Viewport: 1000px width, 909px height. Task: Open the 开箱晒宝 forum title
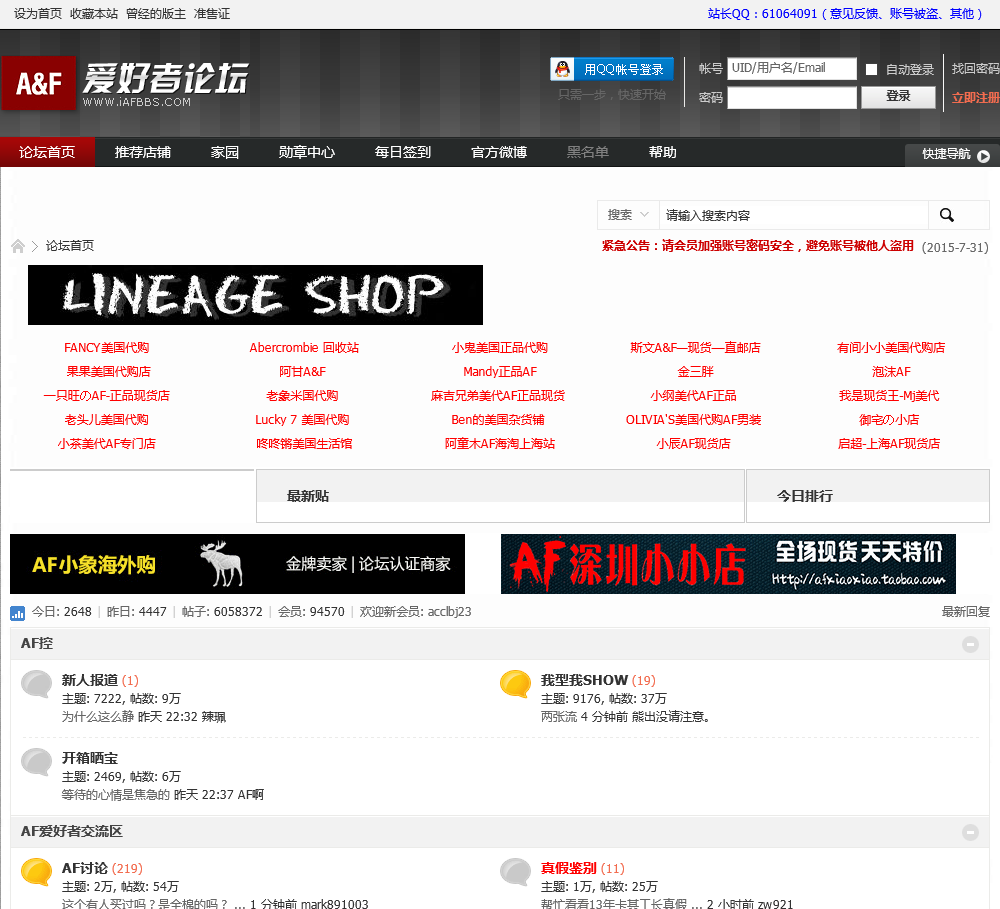90,758
